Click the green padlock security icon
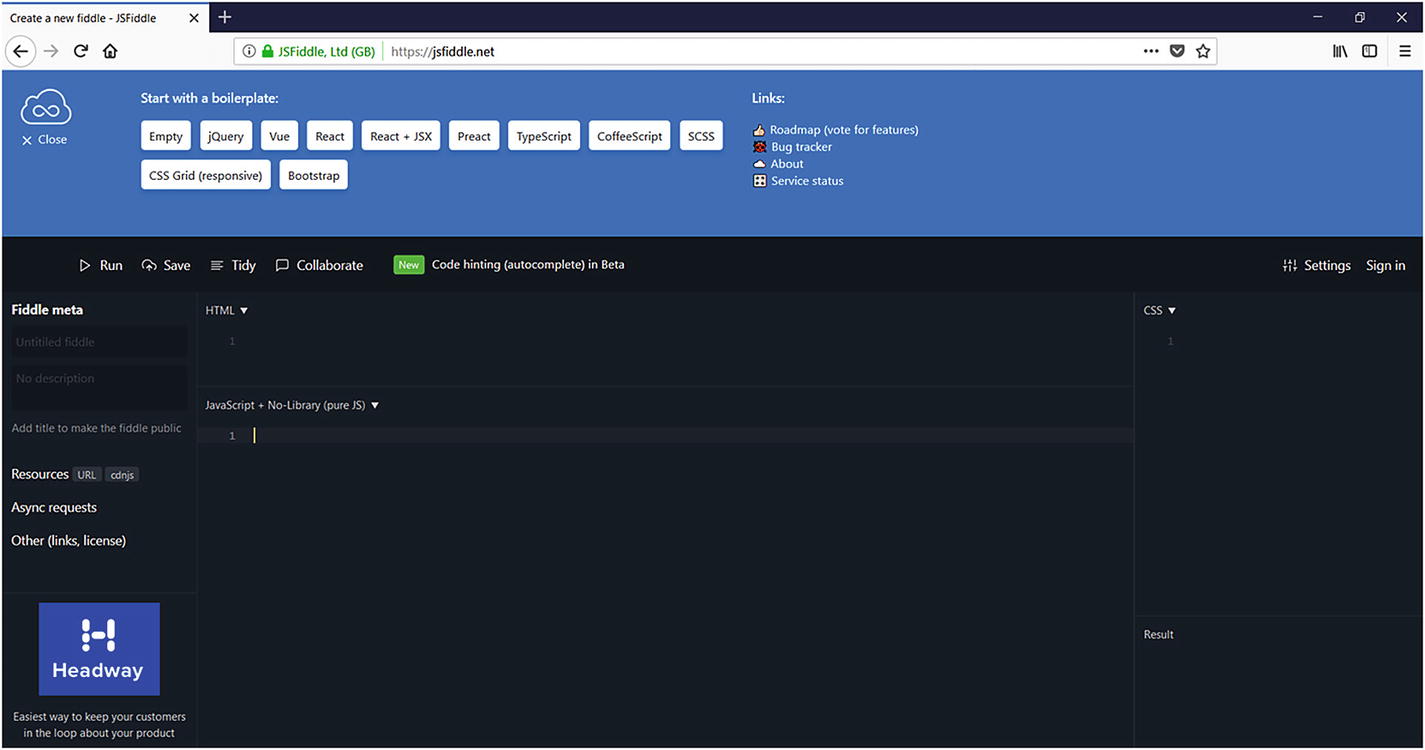This screenshot has width=1425, height=750. pyautogui.click(x=267, y=52)
